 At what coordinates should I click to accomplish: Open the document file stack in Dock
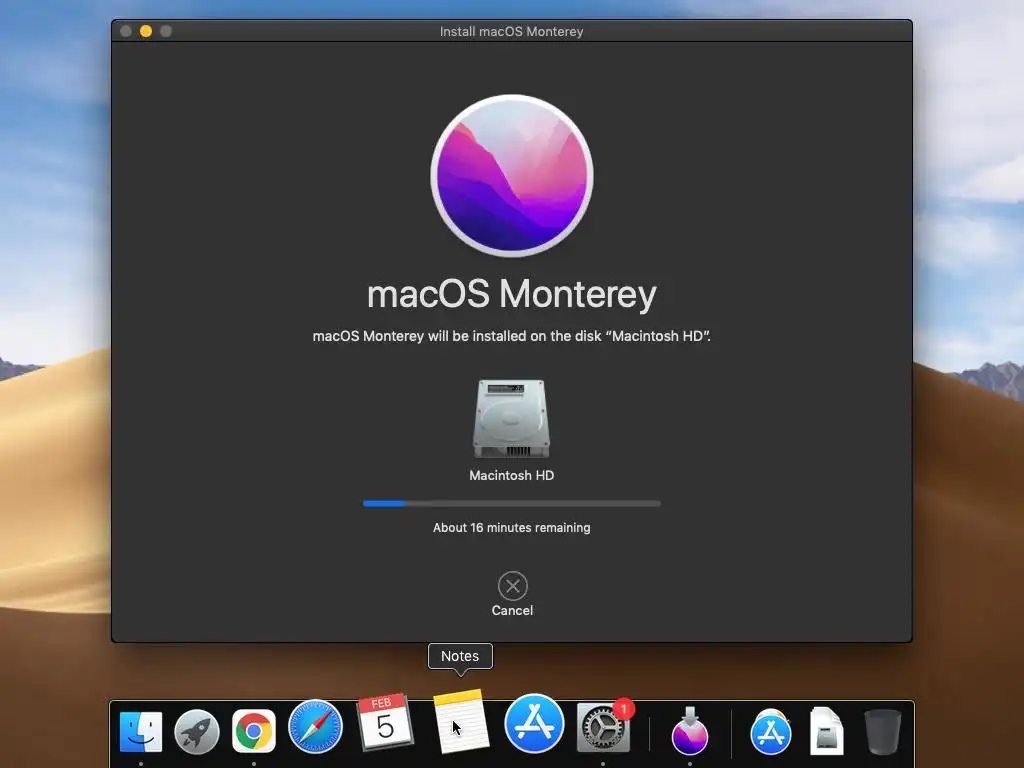tap(827, 731)
